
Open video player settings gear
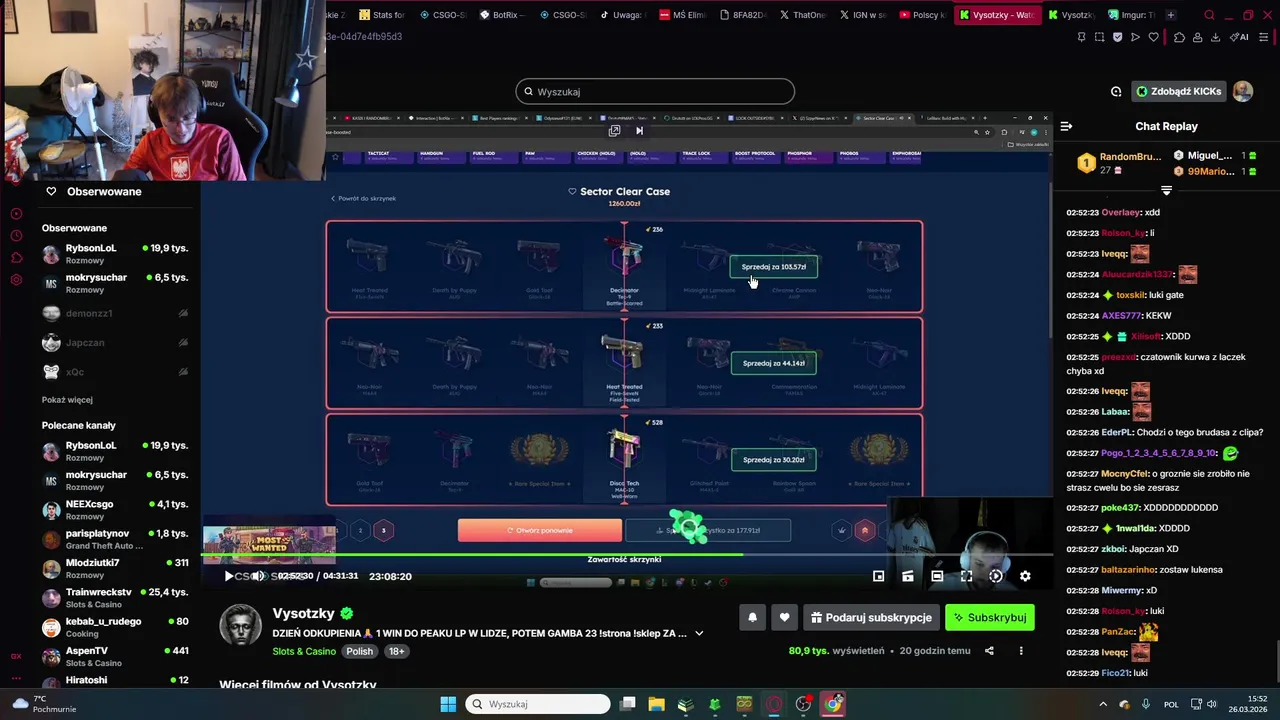1025,576
